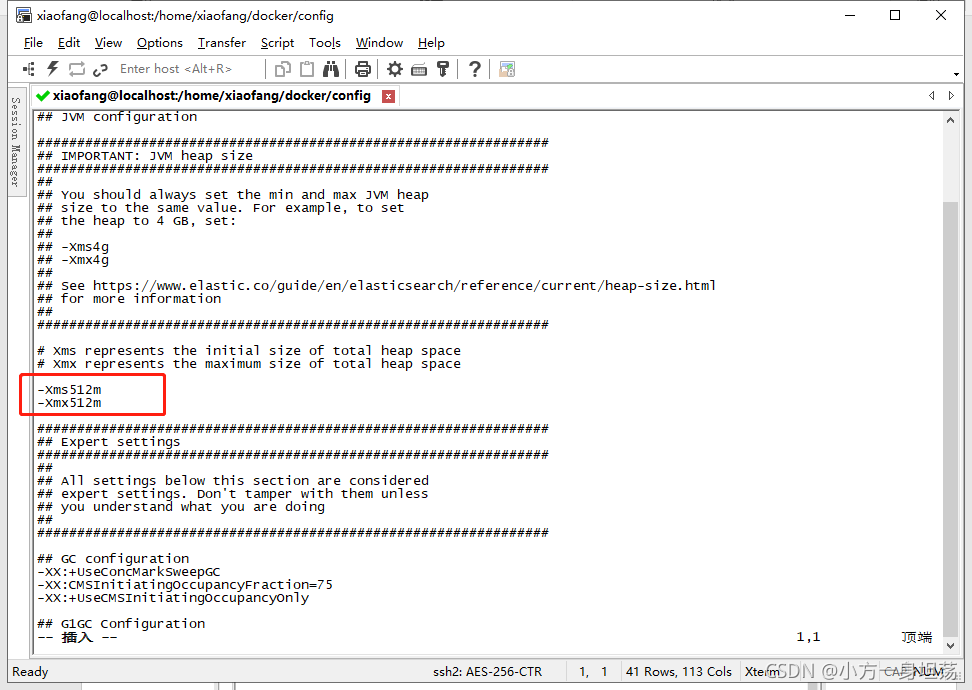Click the Help question mark icon
This screenshot has width=972, height=690.
pyautogui.click(x=475, y=69)
